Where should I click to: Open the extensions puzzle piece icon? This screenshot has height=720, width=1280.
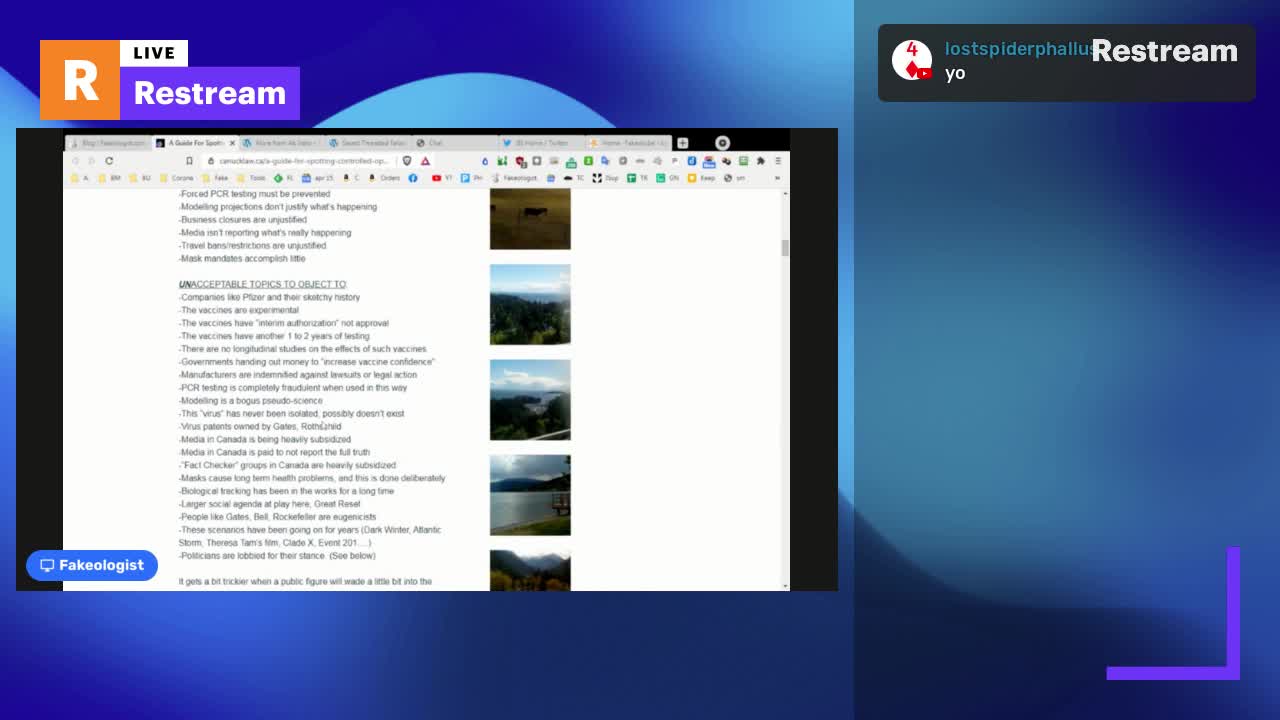(760, 161)
